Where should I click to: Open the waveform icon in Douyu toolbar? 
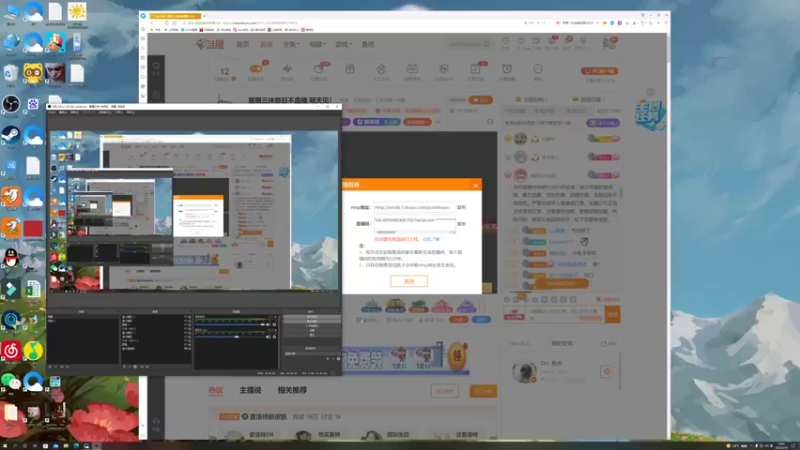click(287, 69)
